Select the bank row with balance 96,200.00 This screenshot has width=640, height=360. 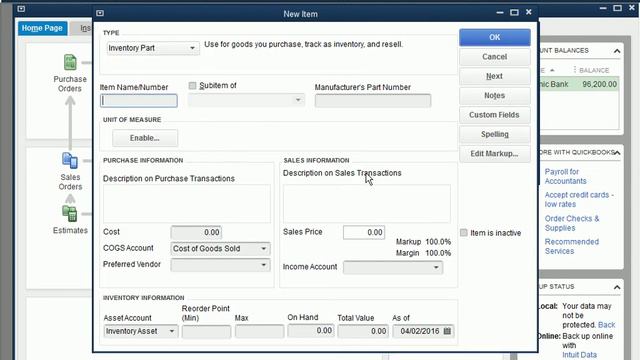pos(579,84)
